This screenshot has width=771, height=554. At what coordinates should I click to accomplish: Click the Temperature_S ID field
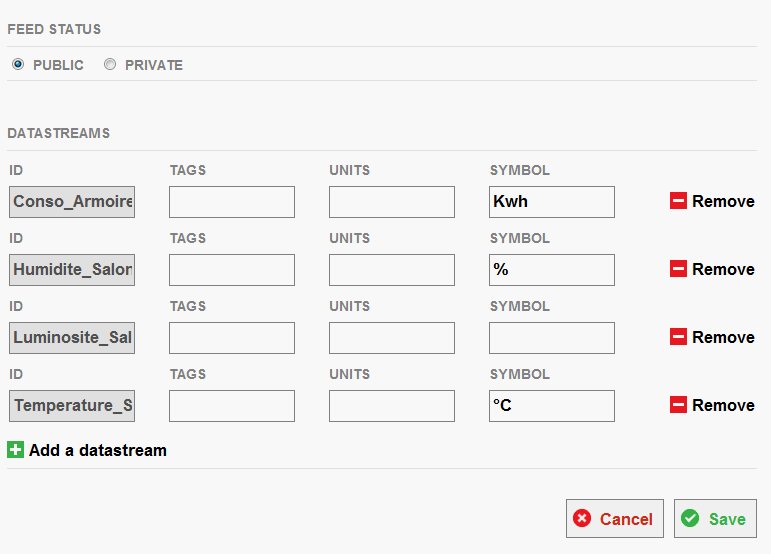(72, 406)
